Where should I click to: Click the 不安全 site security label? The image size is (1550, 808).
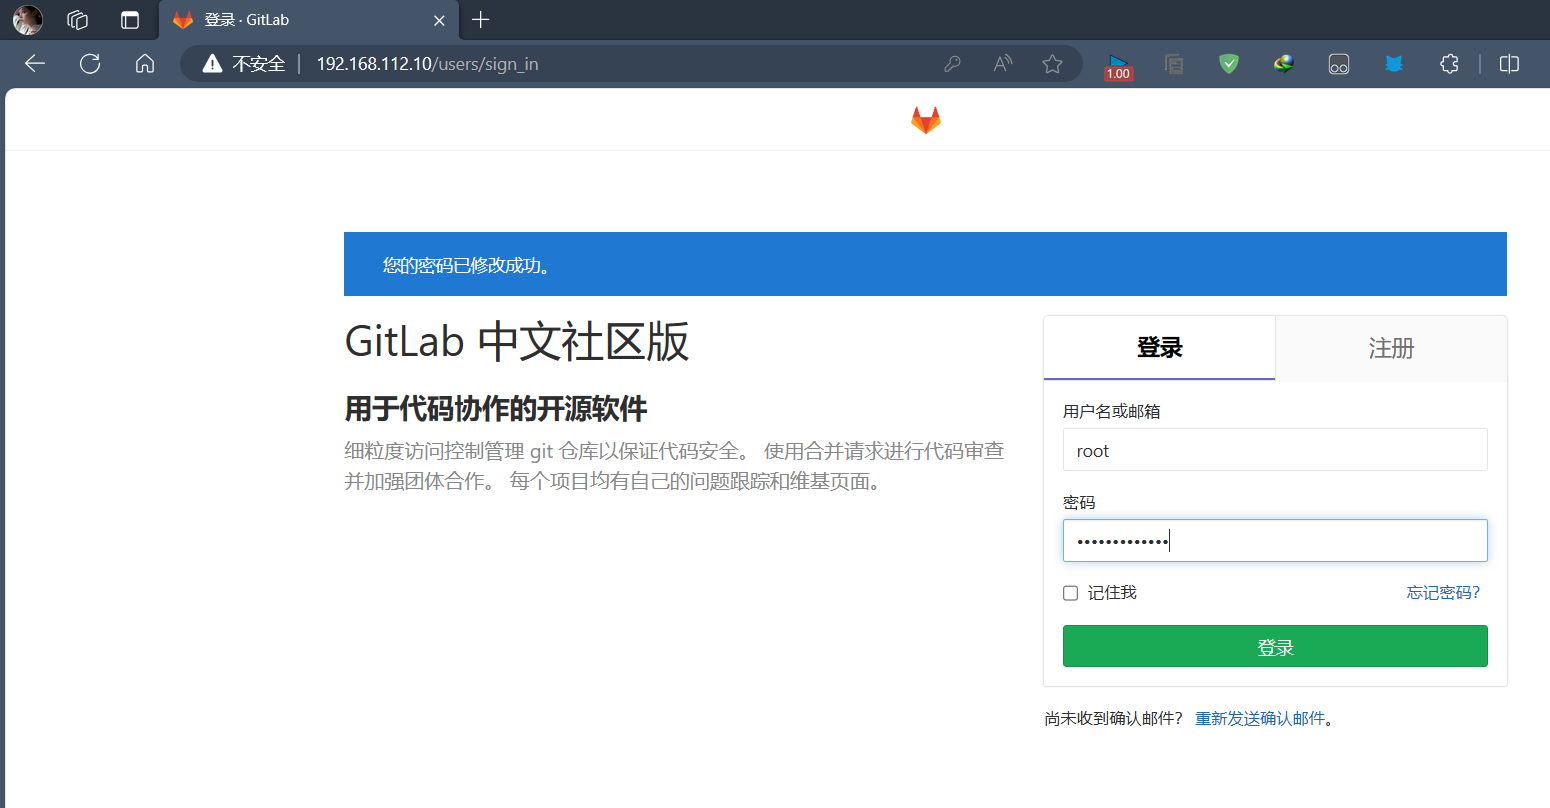pos(259,64)
